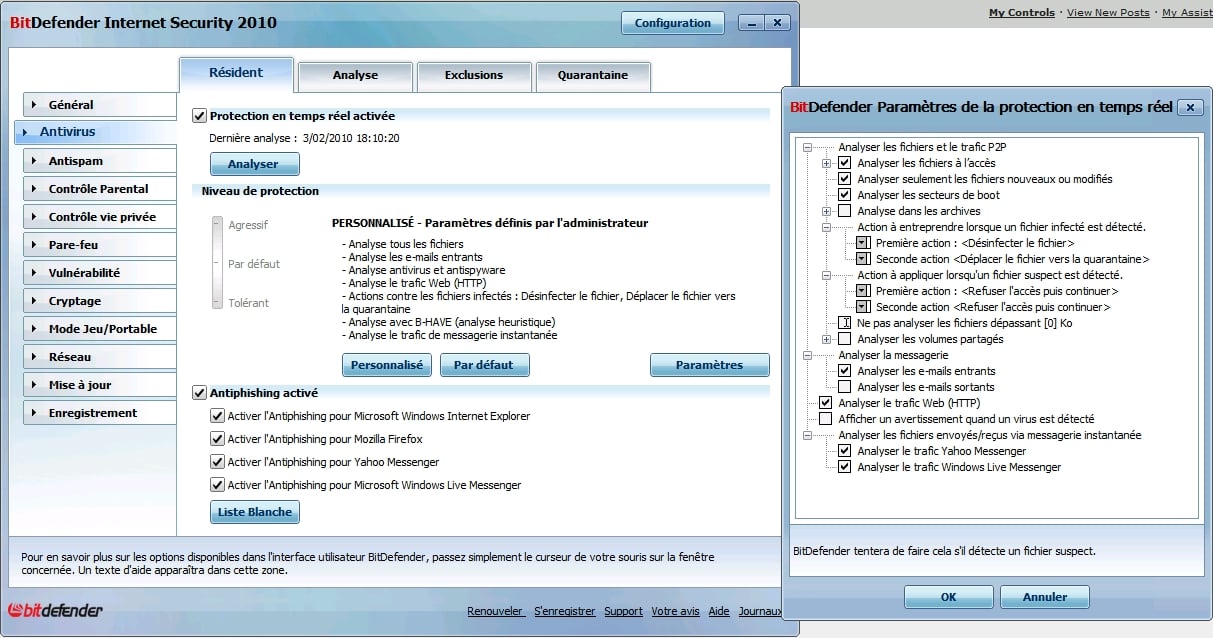Minimize the BitDefender main window
1213x638 pixels.
tap(752, 23)
